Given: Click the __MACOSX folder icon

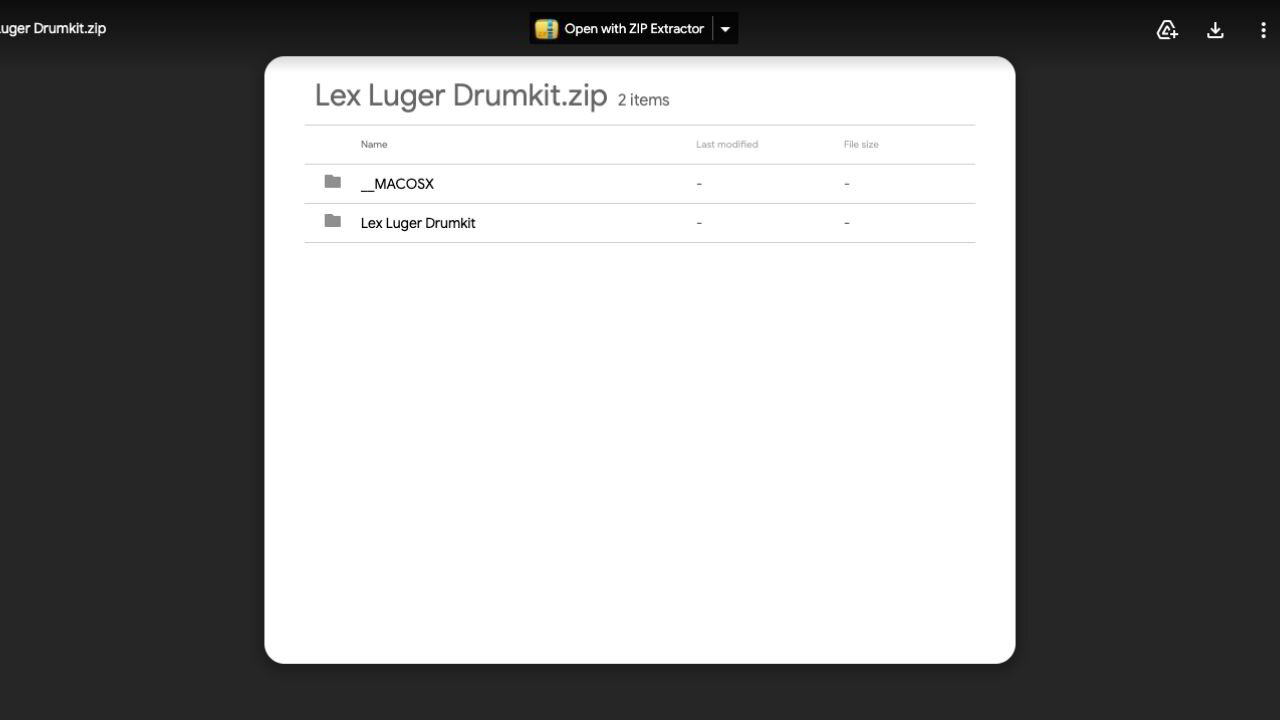Looking at the screenshot, I should (x=333, y=182).
